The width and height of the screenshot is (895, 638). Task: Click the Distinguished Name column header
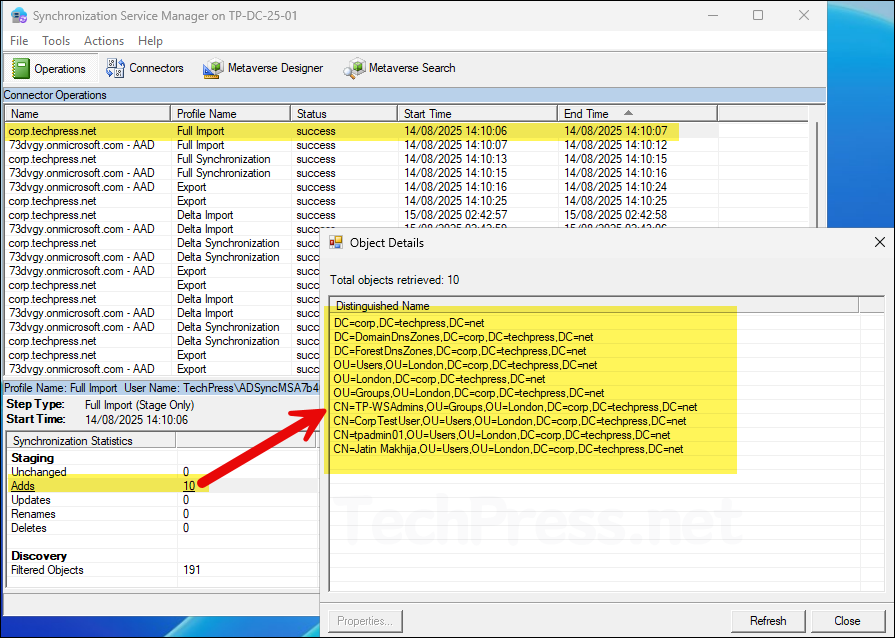[x=594, y=306]
